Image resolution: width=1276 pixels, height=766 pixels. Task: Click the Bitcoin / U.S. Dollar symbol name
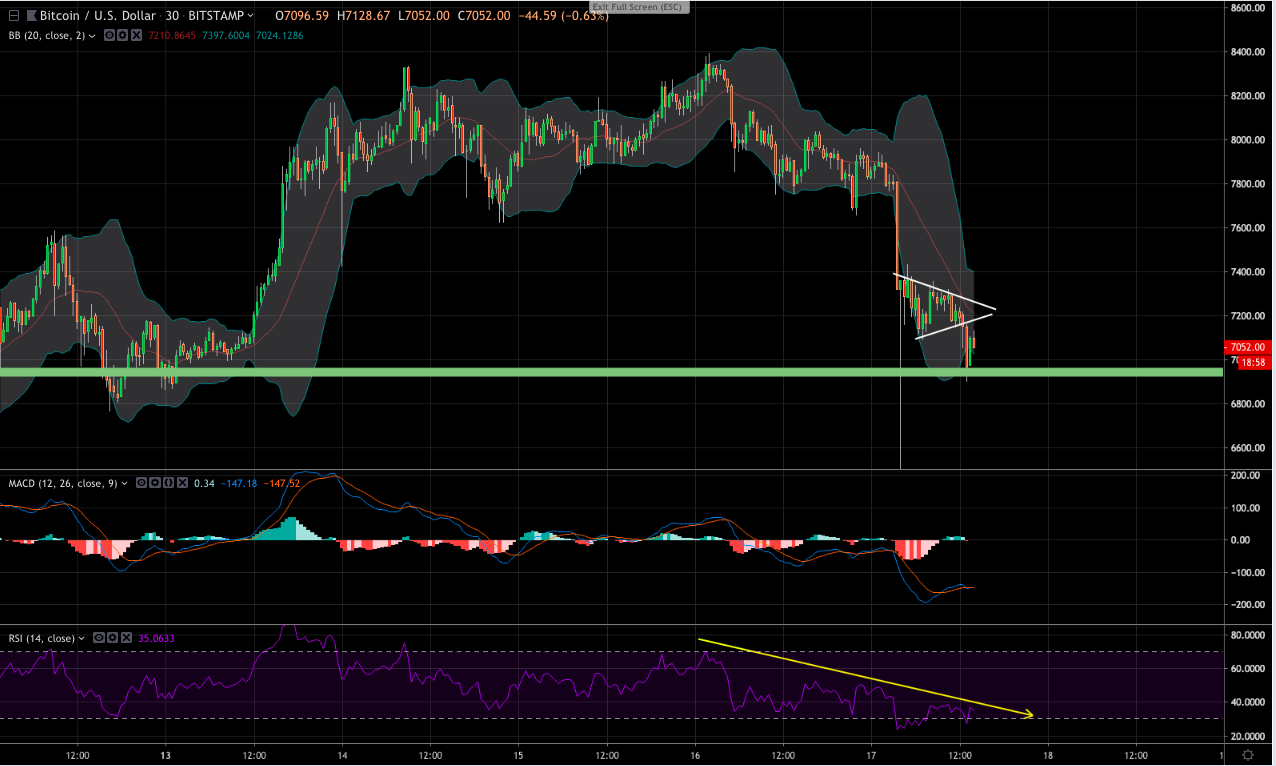[95, 16]
